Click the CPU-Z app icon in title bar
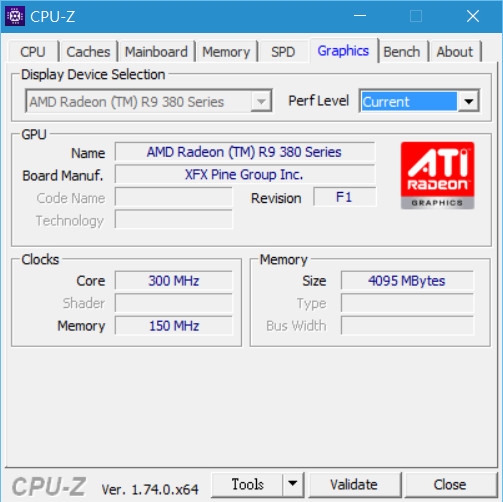Viewport: 503px width, 502px height. (x=15, y=16)
